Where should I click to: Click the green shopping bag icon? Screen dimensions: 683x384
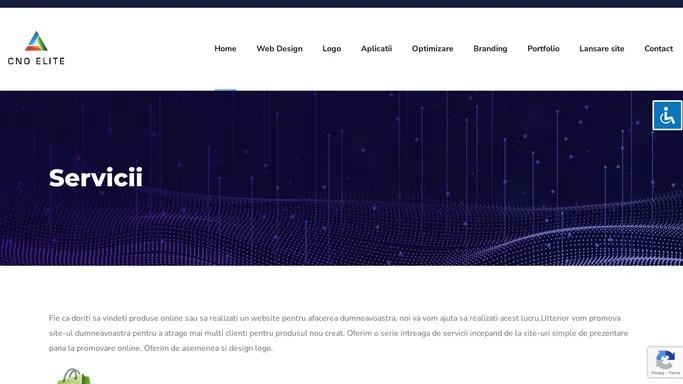pyautogui.click(x=74, y=377)
